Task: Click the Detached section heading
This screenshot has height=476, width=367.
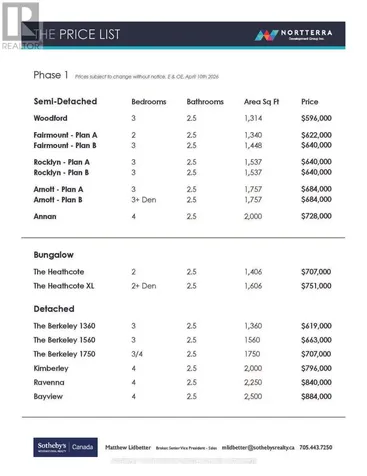Action: pyautogui.click(x=54, y=309)
